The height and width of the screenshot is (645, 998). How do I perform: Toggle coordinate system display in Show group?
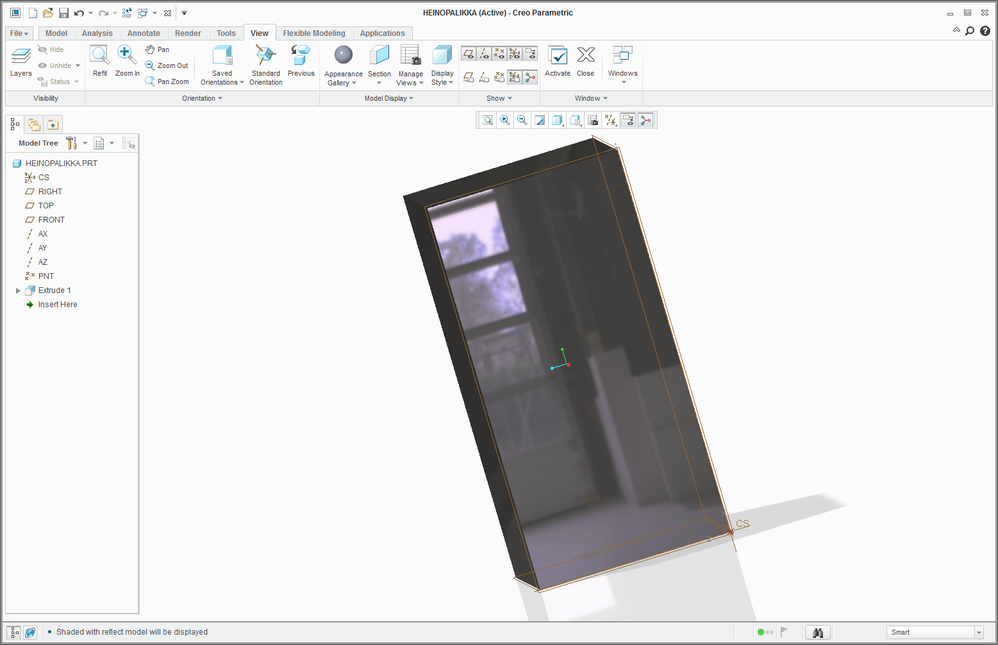[514, 54]
